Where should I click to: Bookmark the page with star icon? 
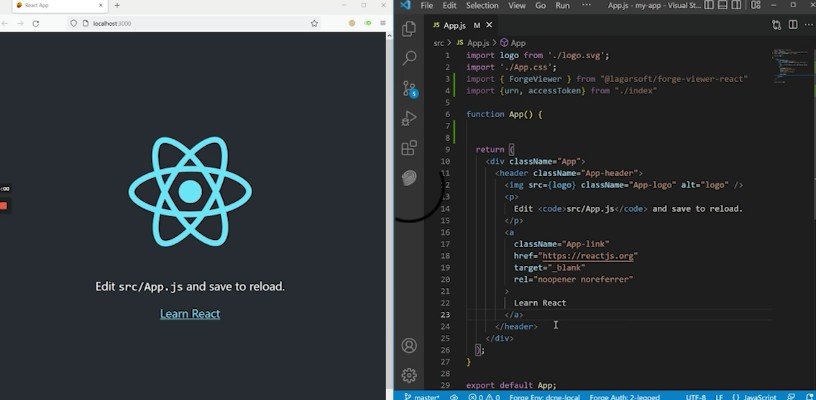[314, 23]
